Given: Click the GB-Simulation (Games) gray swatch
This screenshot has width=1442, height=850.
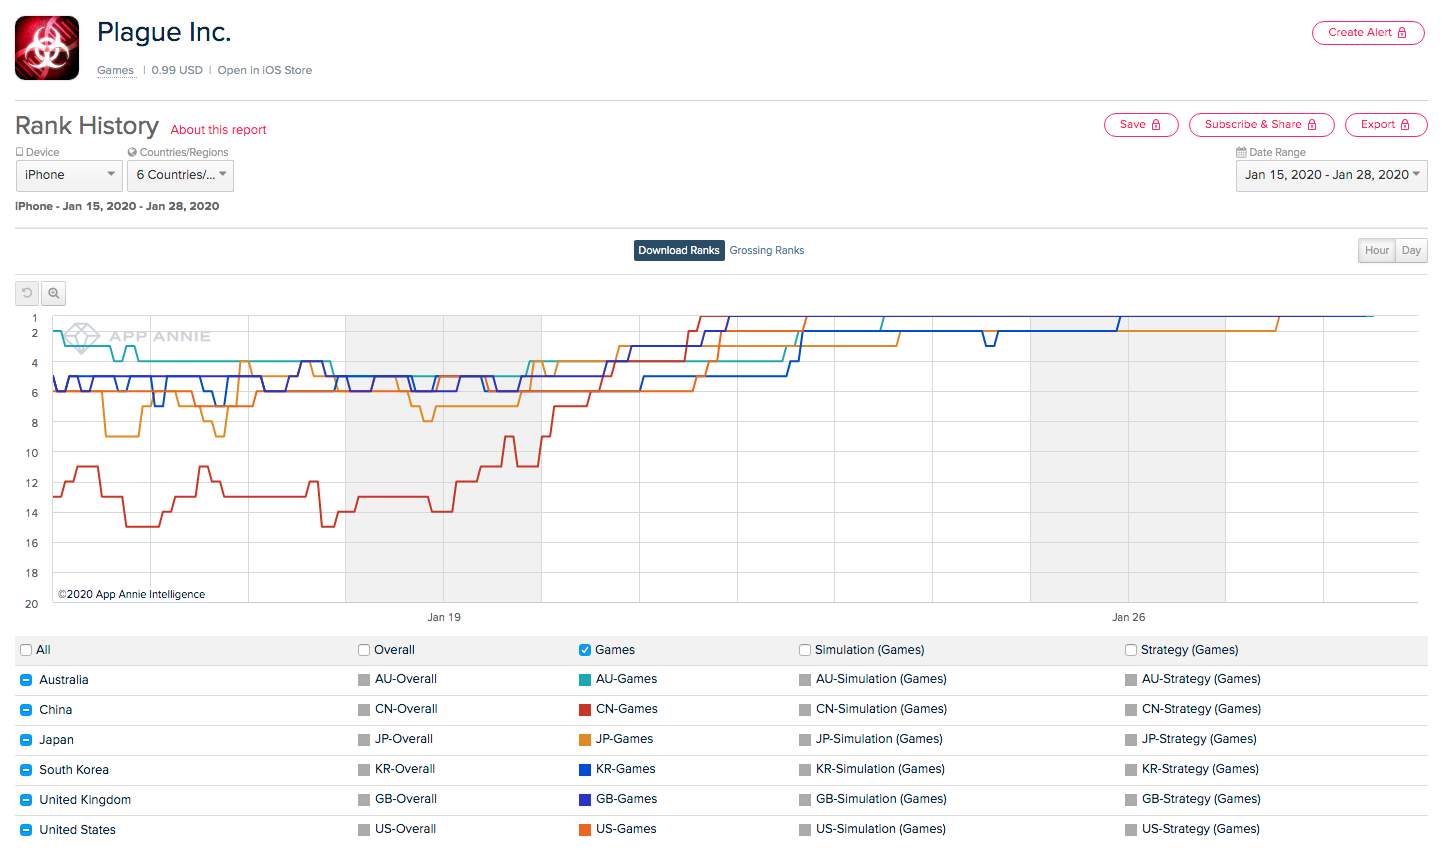Looking at the screenshot, I should [x=805, y=800].
